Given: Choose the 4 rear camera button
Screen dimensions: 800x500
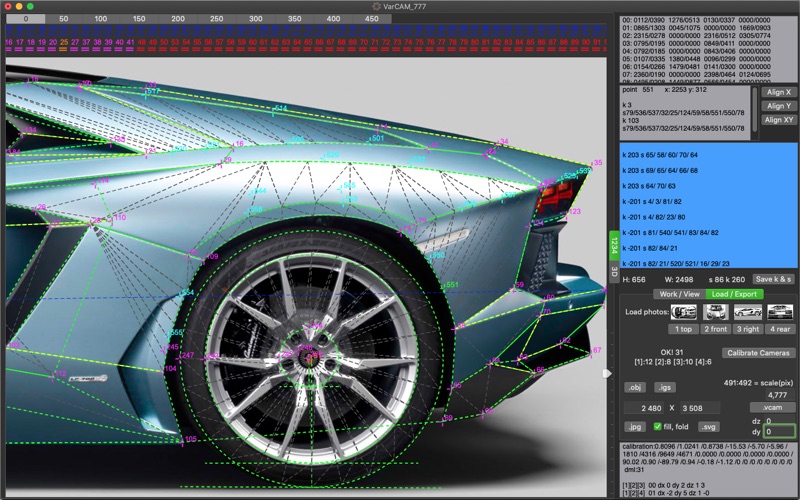Looking at the screenshot, I should click(780, 330).
